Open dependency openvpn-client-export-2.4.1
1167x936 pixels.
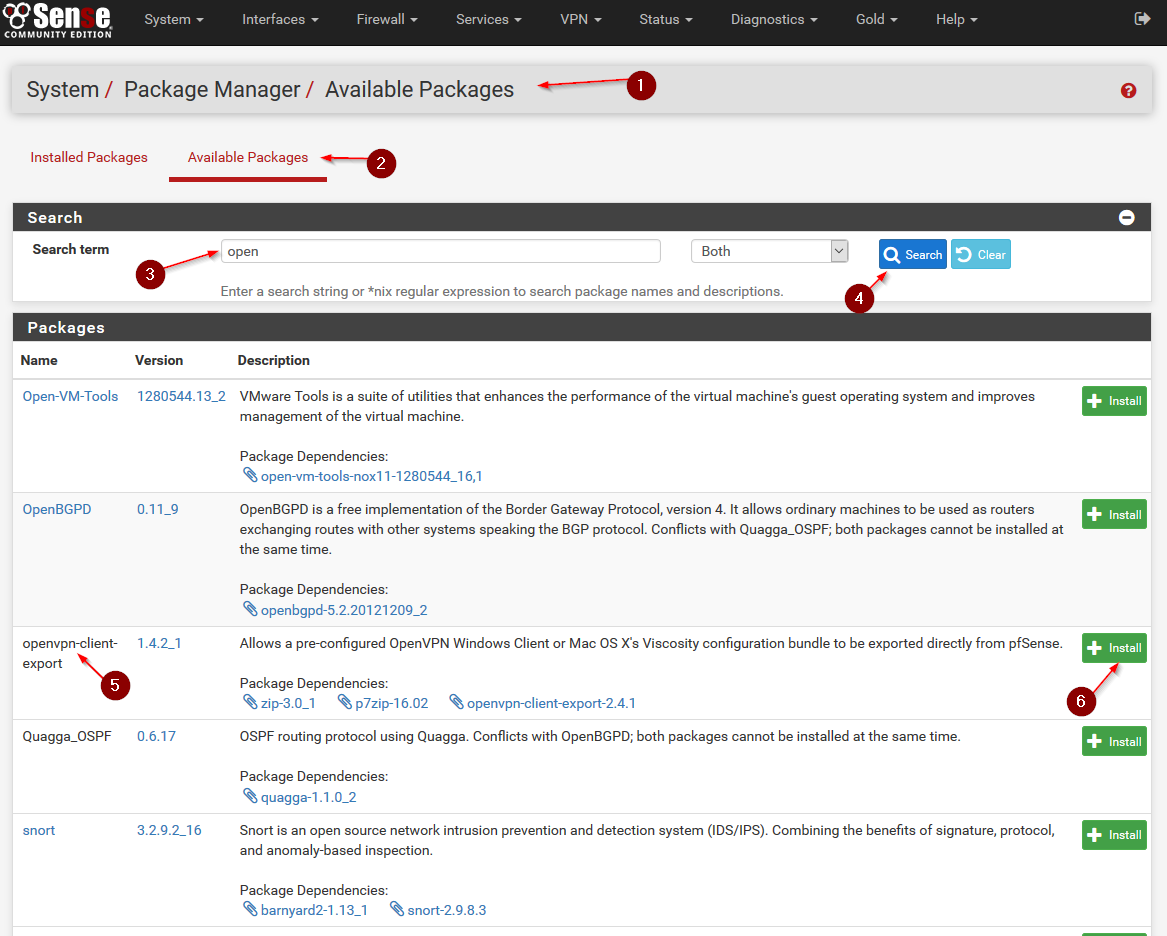(x=551, y=703)
